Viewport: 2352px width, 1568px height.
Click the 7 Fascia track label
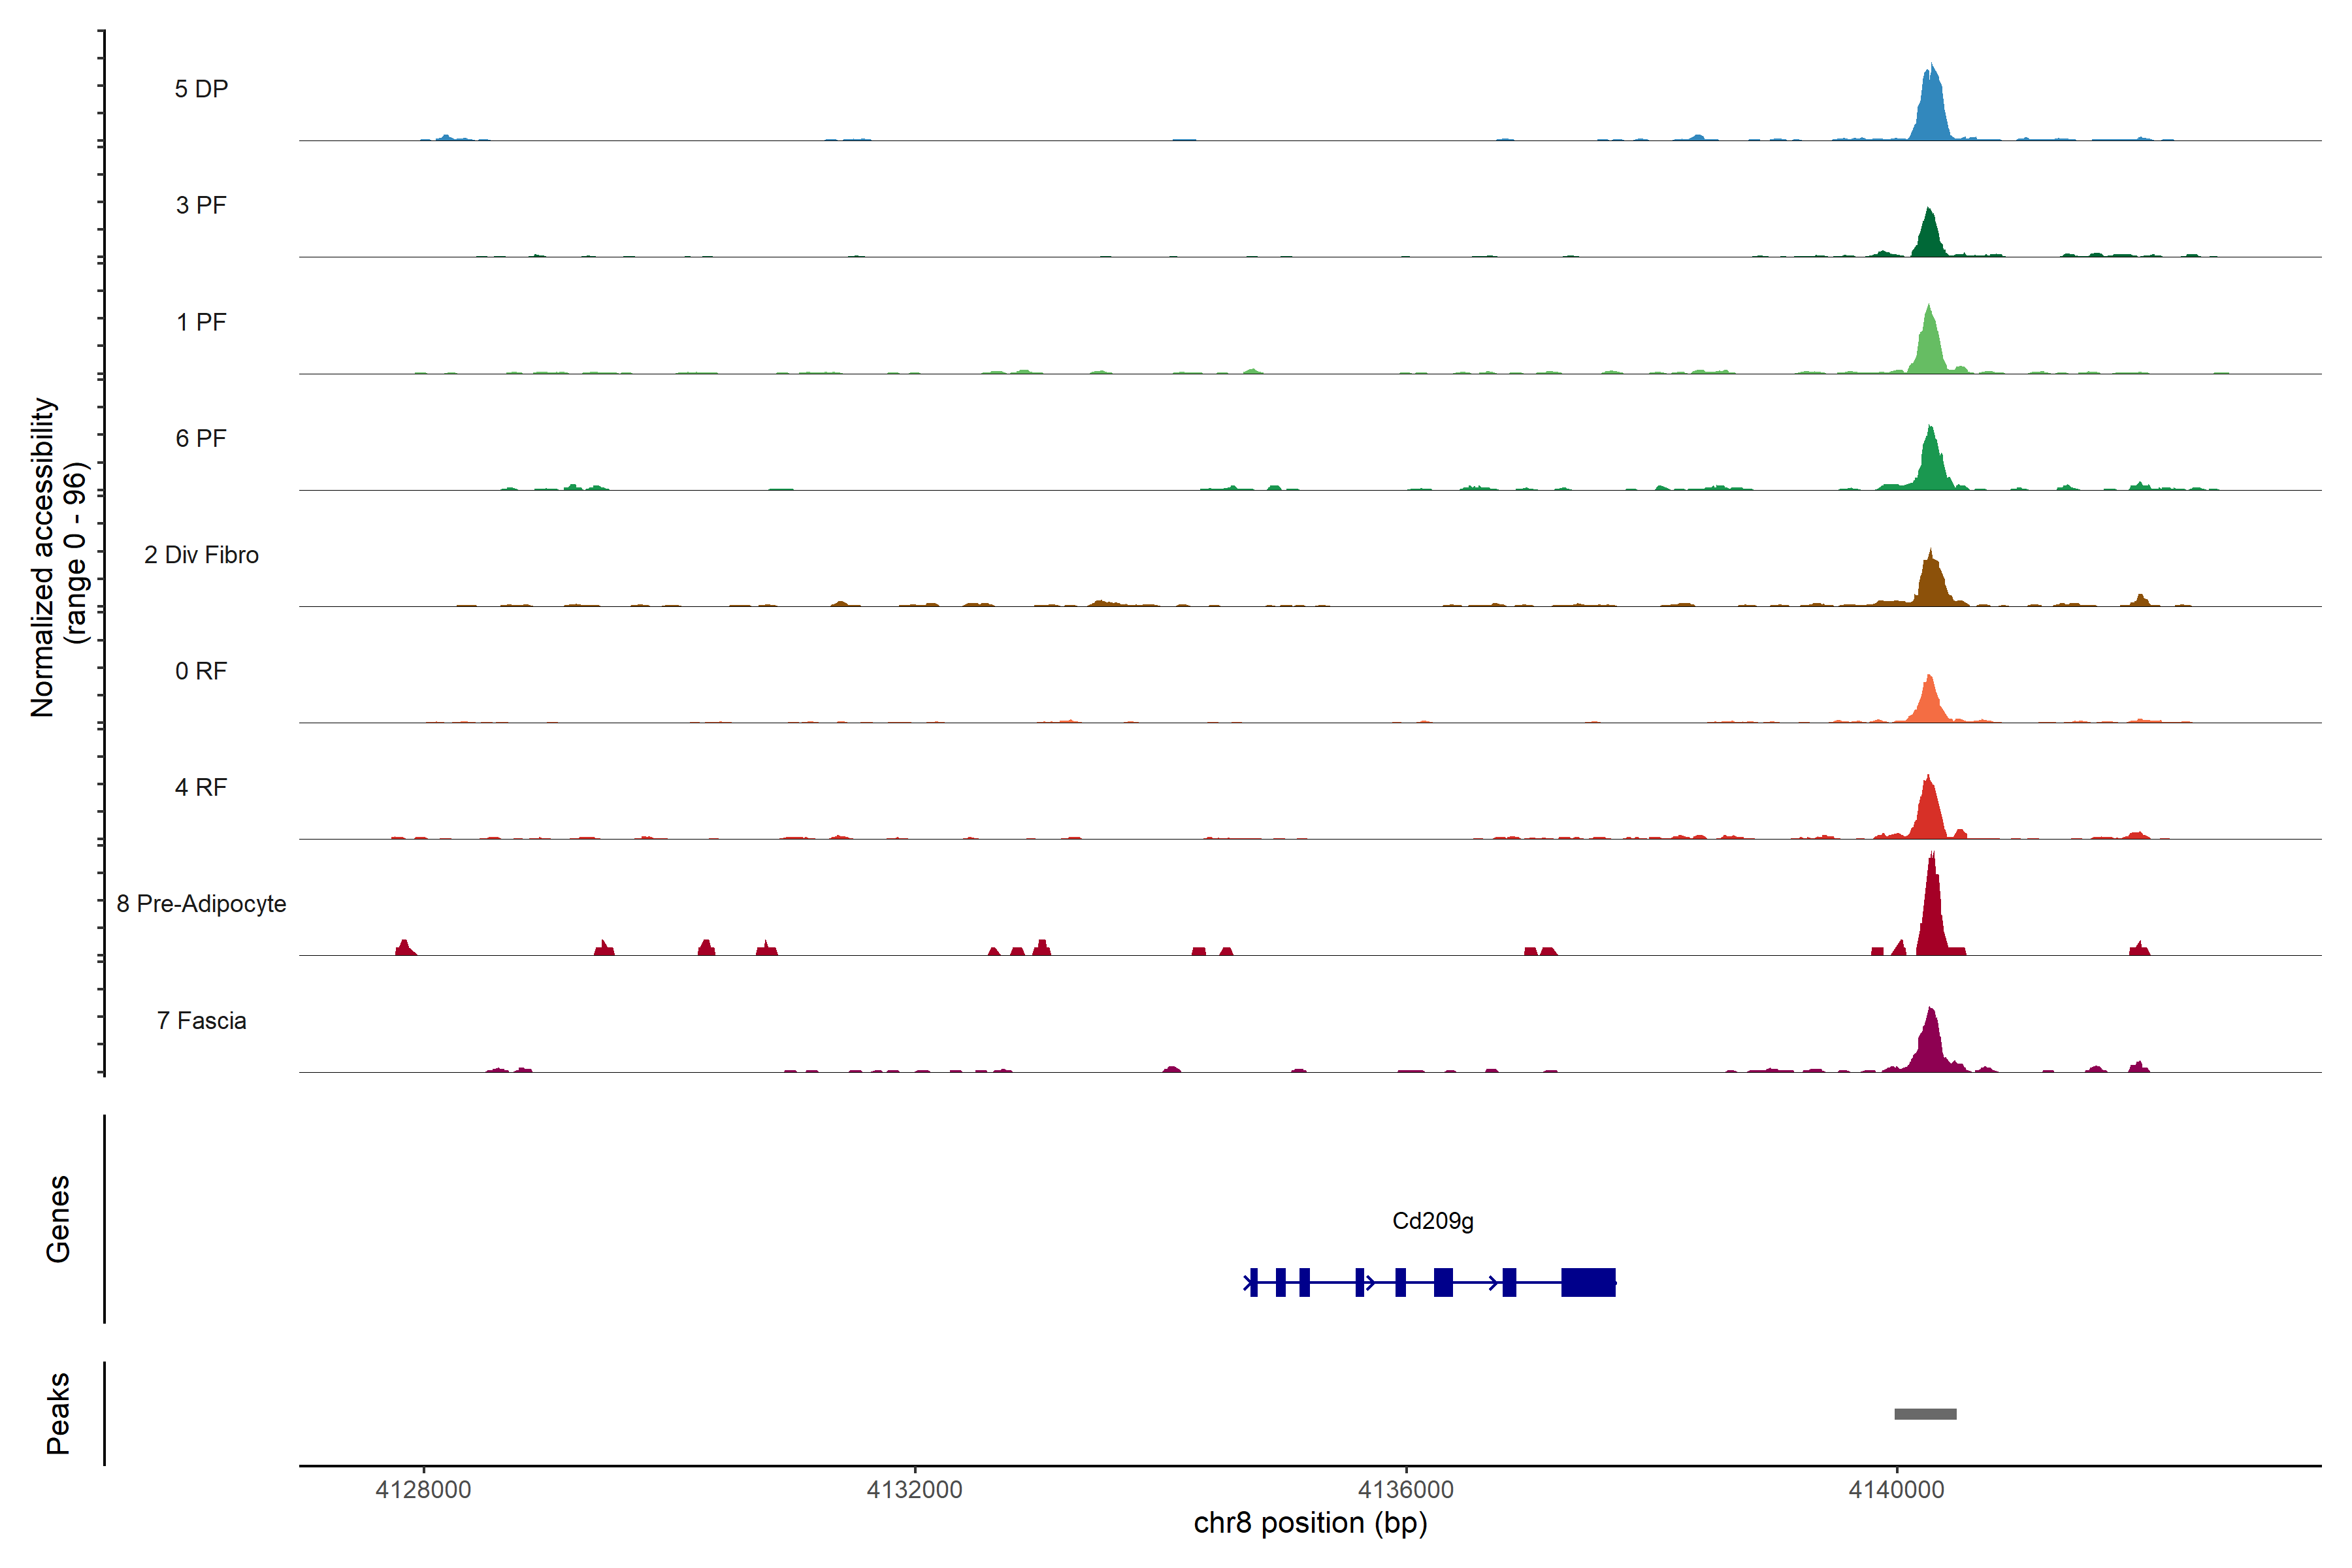coord(201,1020)
